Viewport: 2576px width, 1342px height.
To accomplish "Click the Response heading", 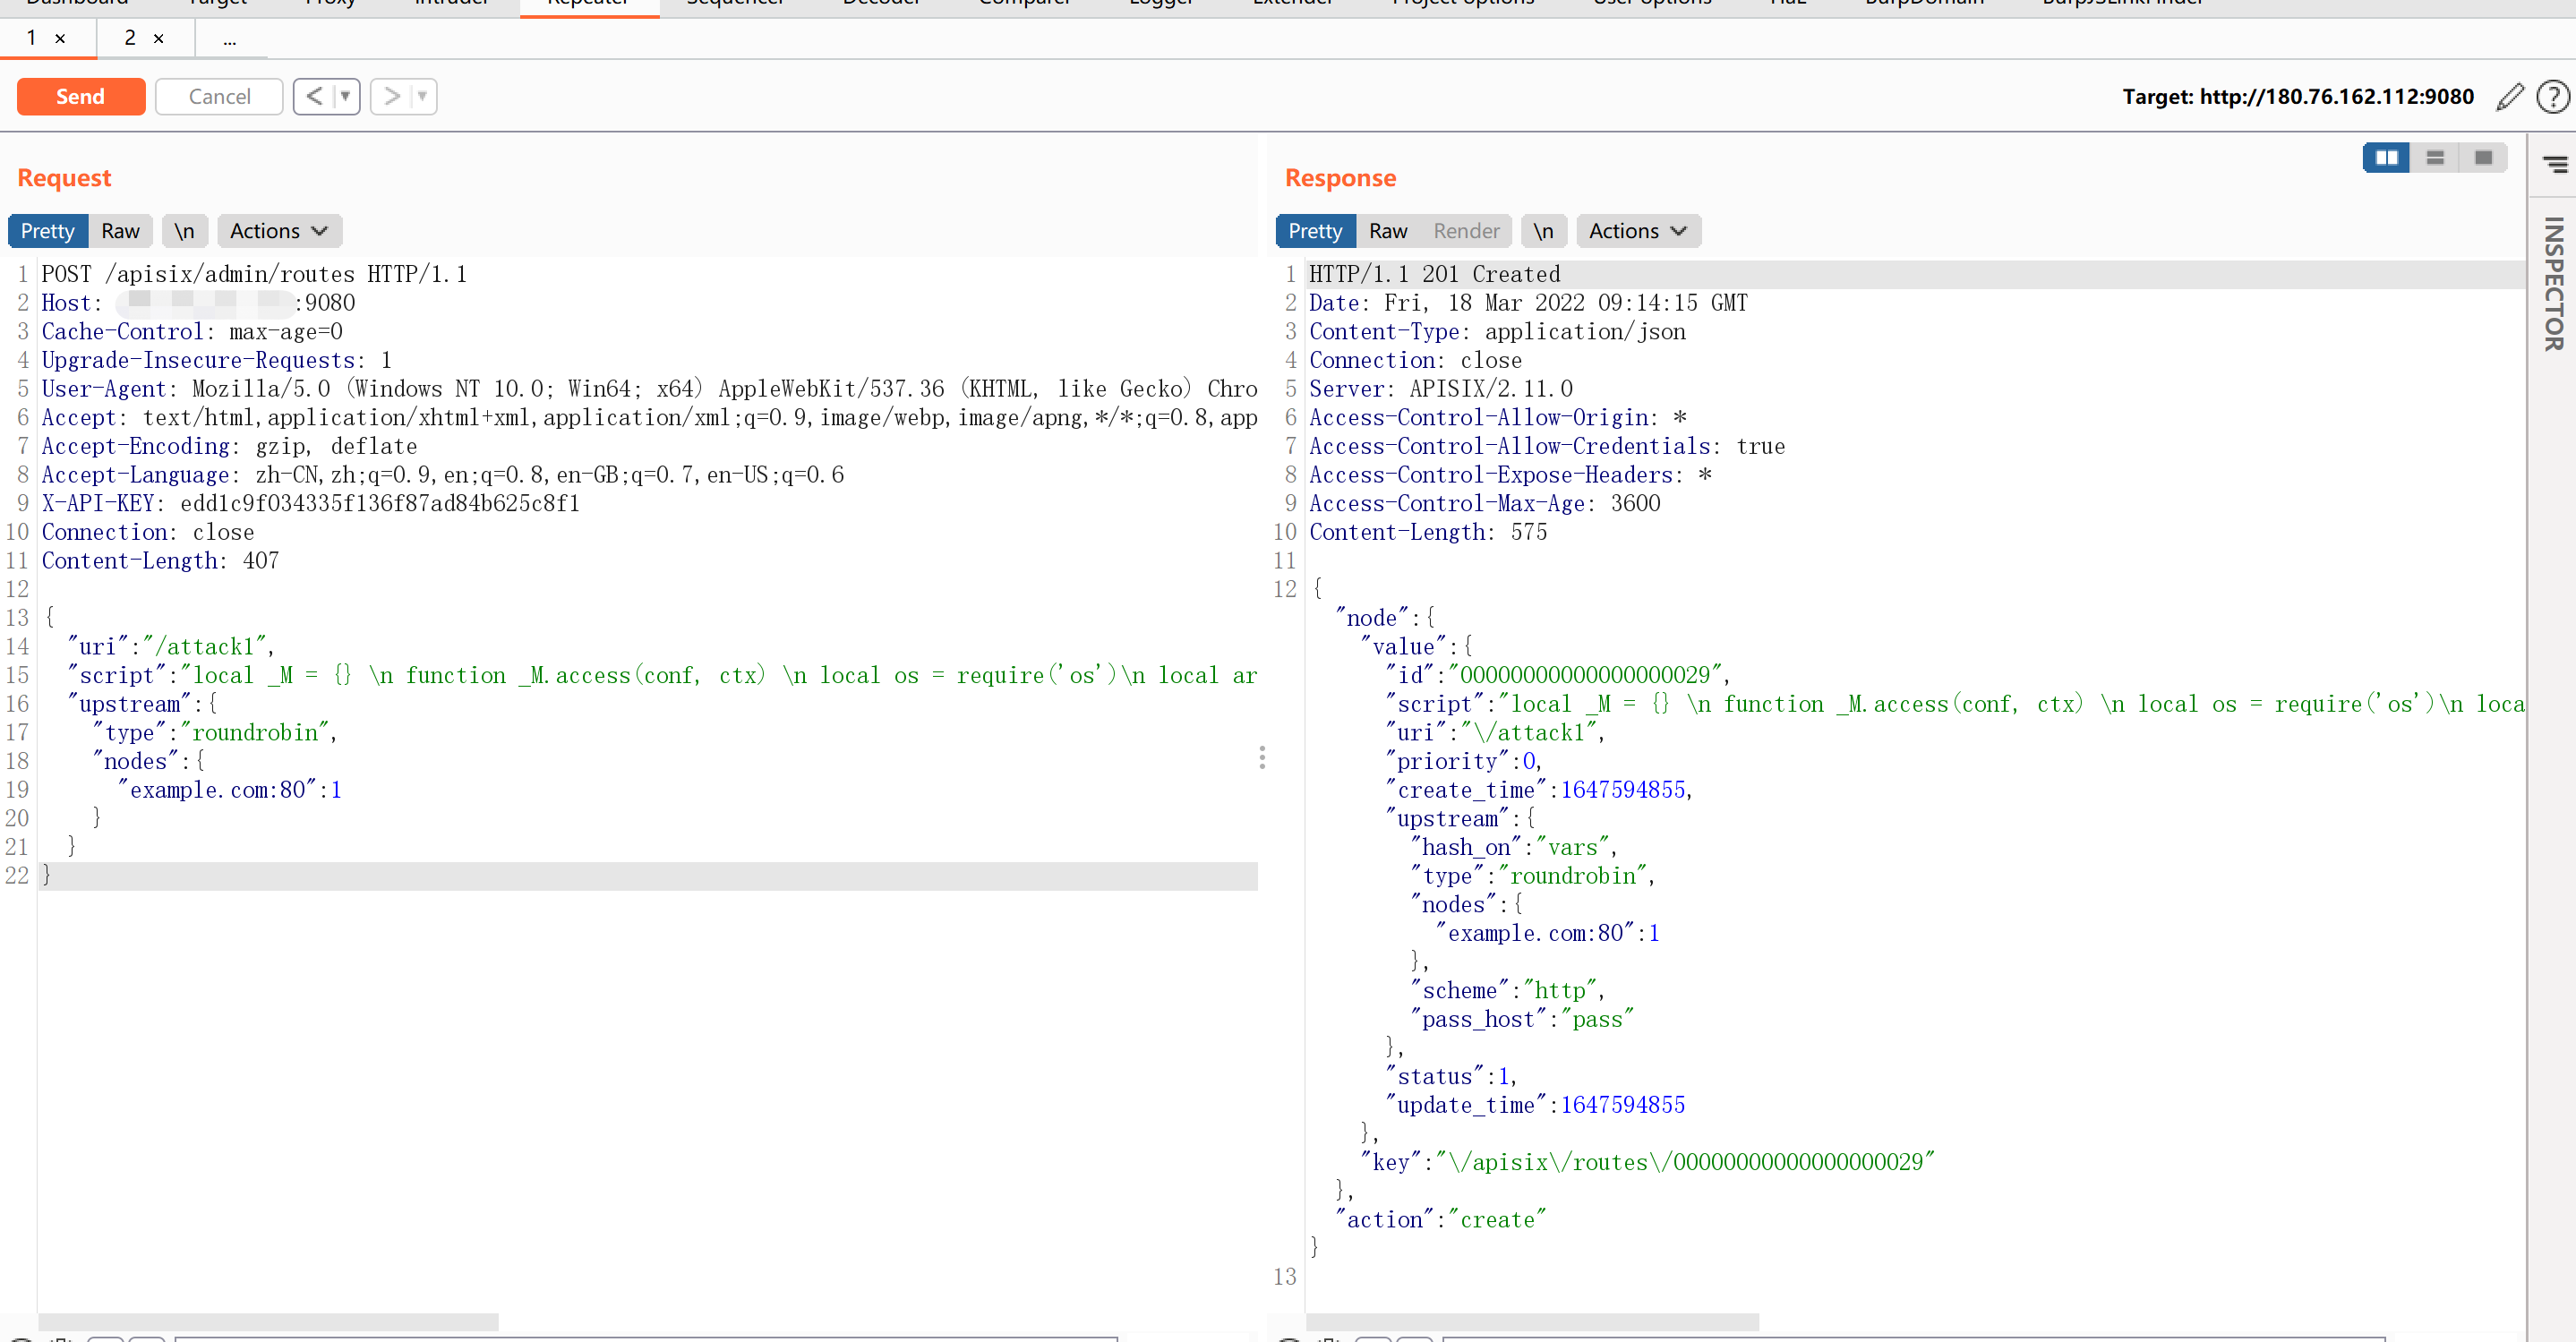I will point(1340,177).
